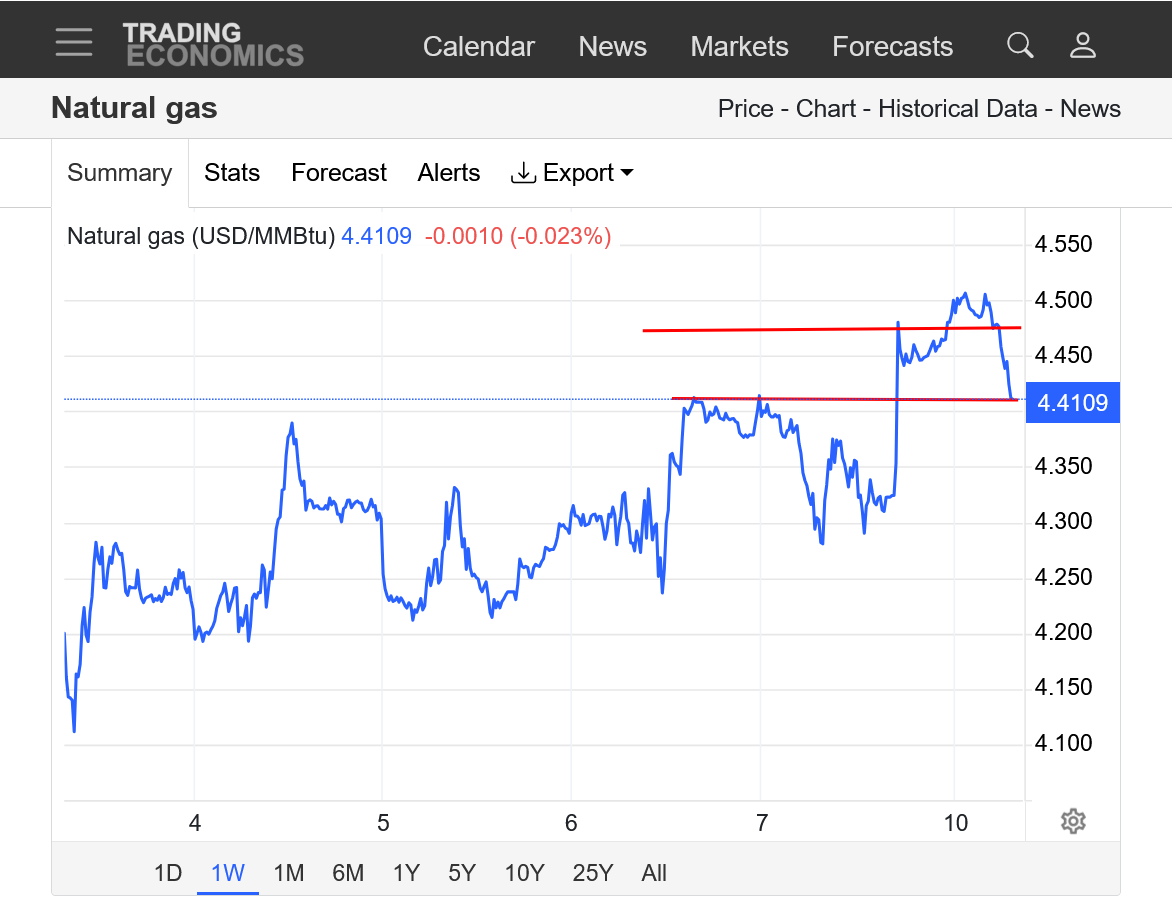Expand the Export dropdown

[x=572, y=173]
